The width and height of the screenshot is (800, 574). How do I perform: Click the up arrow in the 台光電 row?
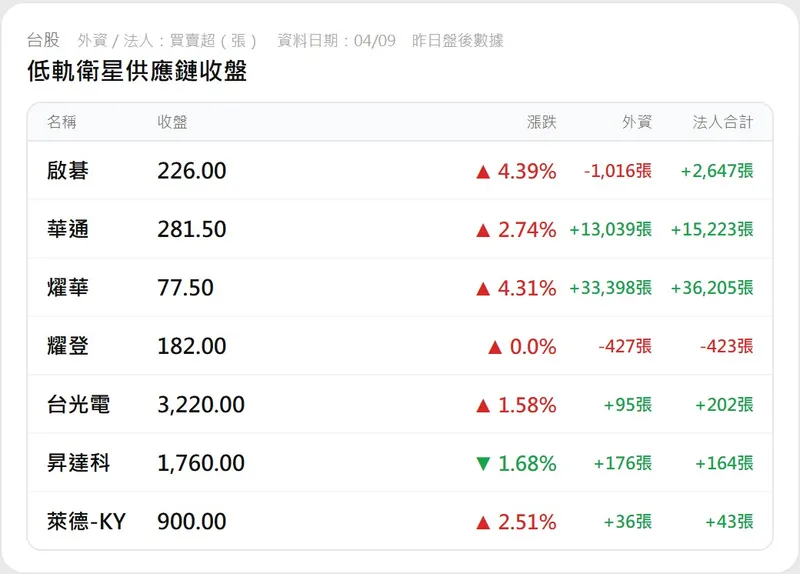pos(483,406)
